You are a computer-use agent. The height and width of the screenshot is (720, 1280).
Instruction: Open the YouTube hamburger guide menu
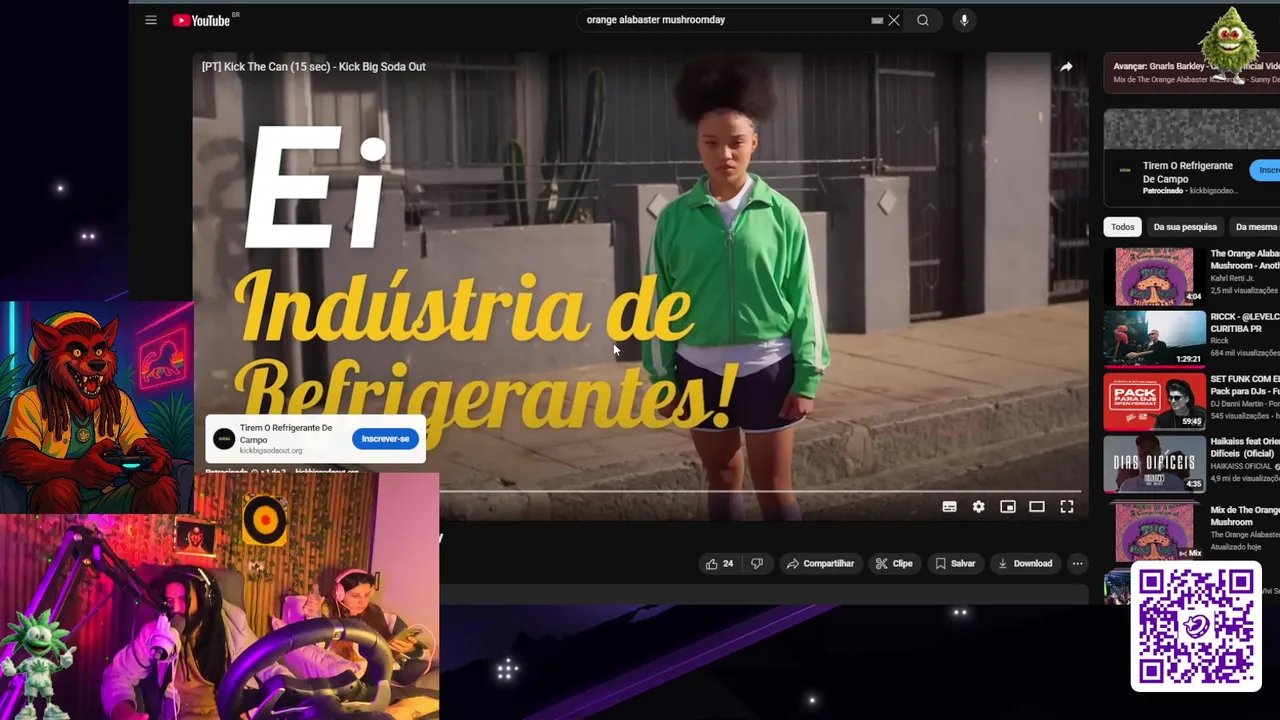coord(151,20)
